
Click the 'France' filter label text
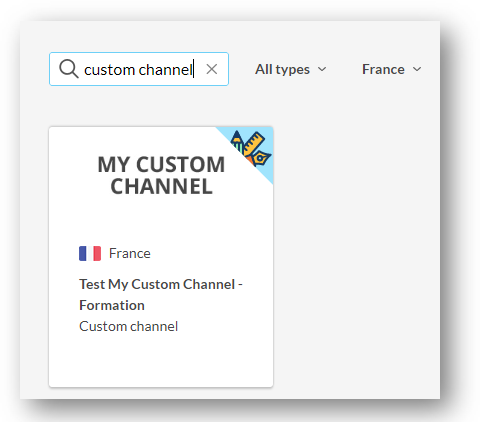pos(383,69)
